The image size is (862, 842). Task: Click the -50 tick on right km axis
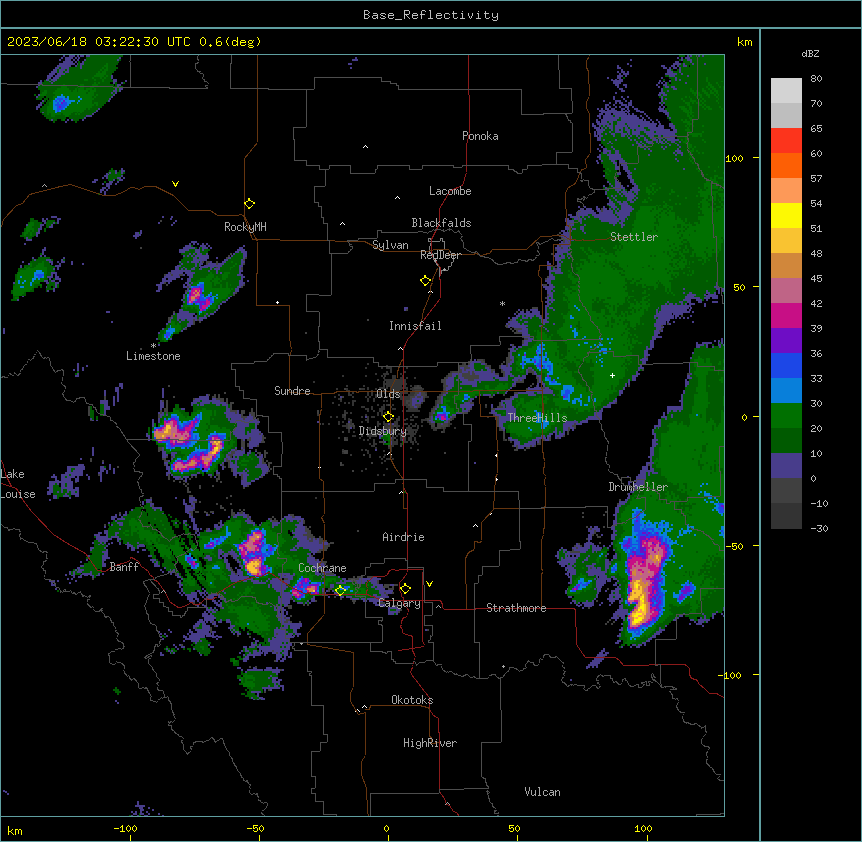pyautogui.click(x=734, y=546)
